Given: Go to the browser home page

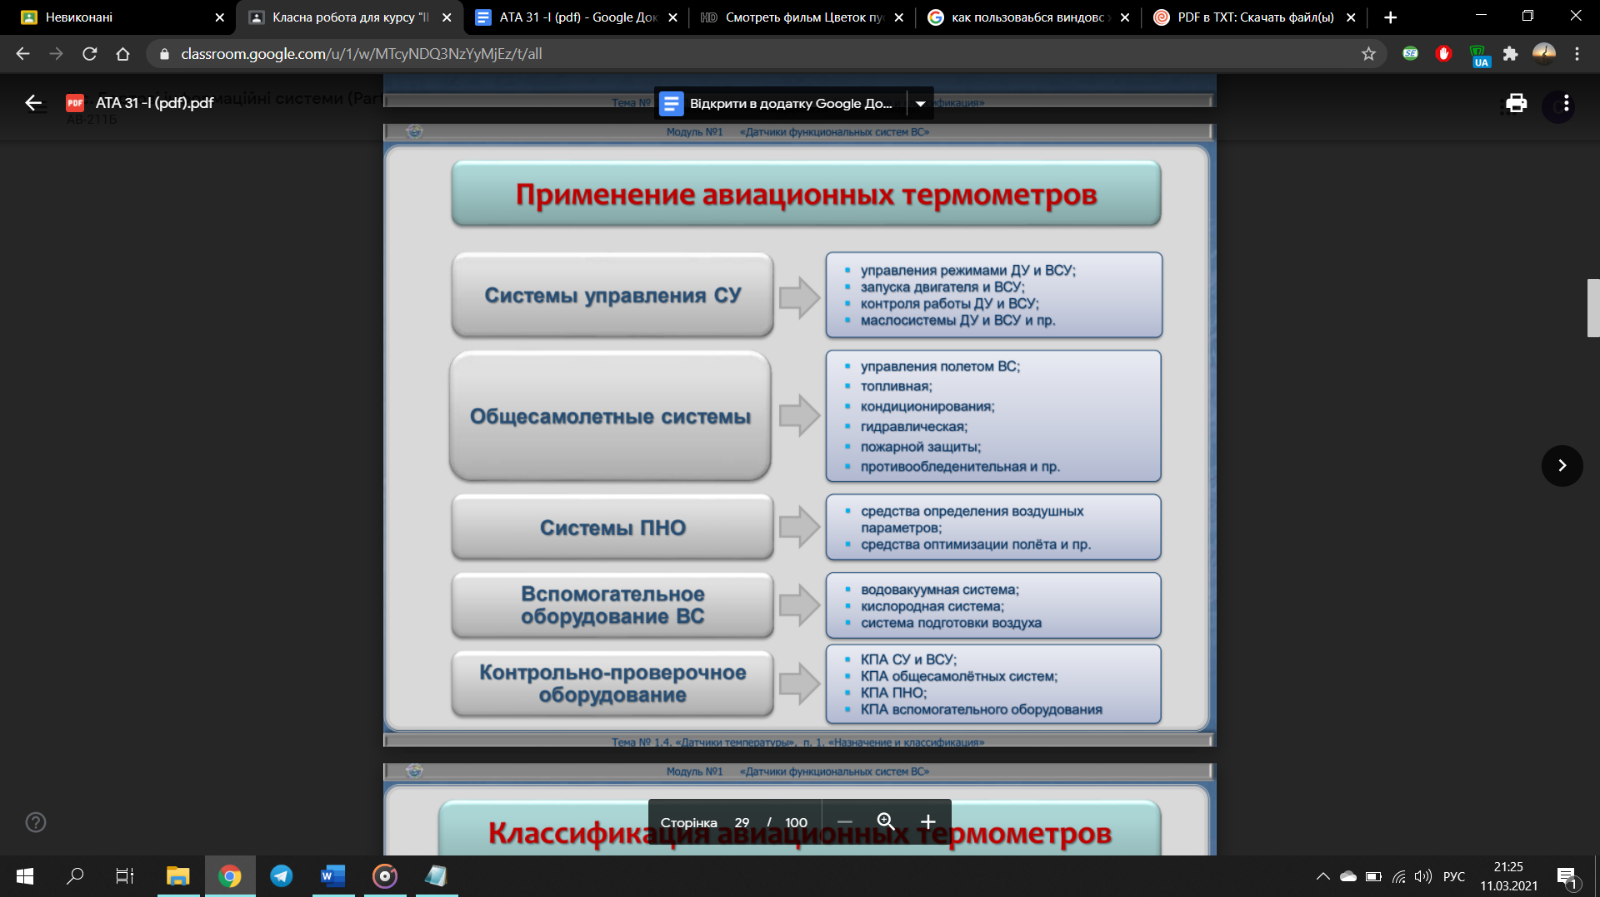Looking at the screenshot, I should click(123, 54).
